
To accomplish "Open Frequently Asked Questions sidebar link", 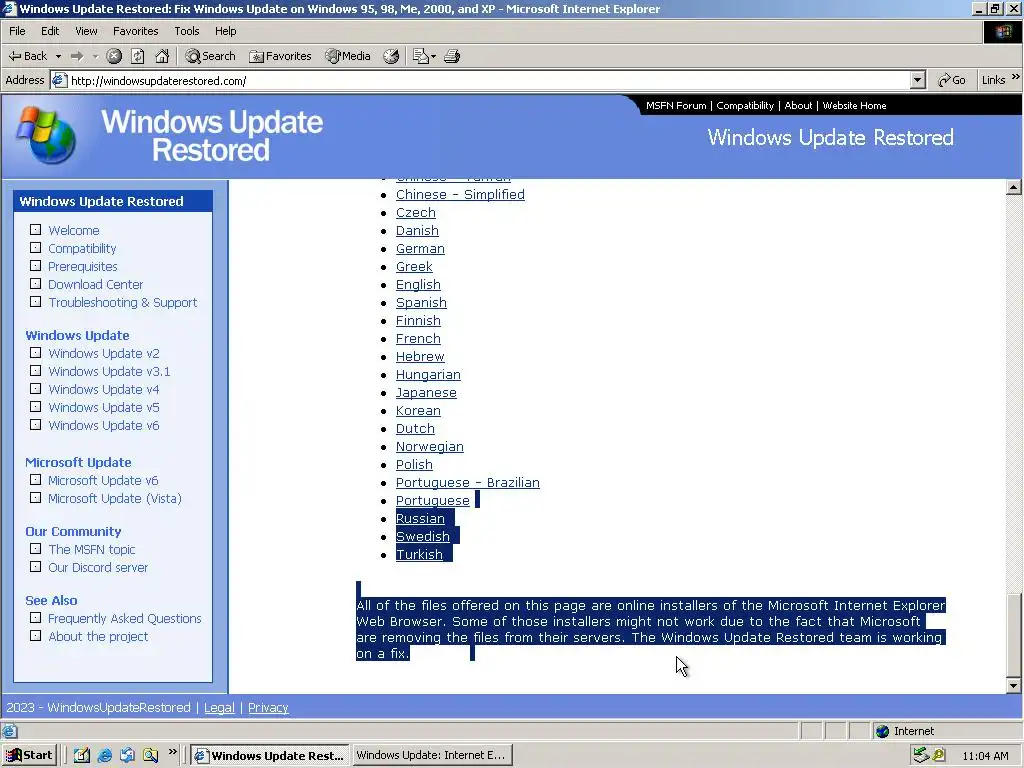I will coord(125,618).
